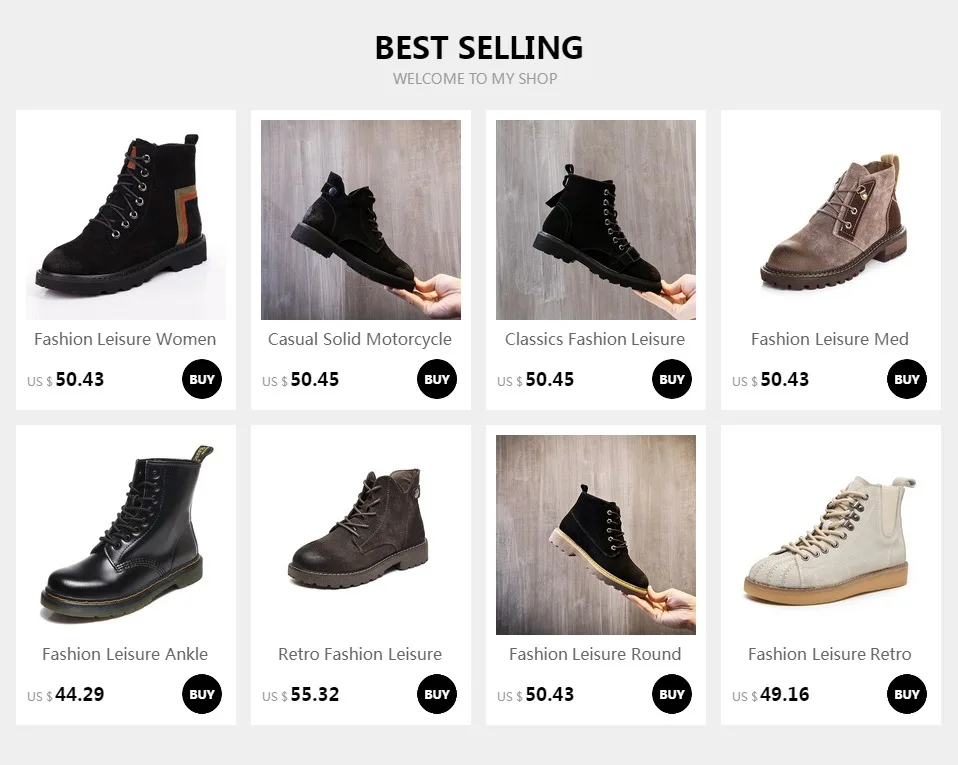Open the shiny black leather ankle boot image
The width and height of the screenshot is (958, 765).
[126, 535]
